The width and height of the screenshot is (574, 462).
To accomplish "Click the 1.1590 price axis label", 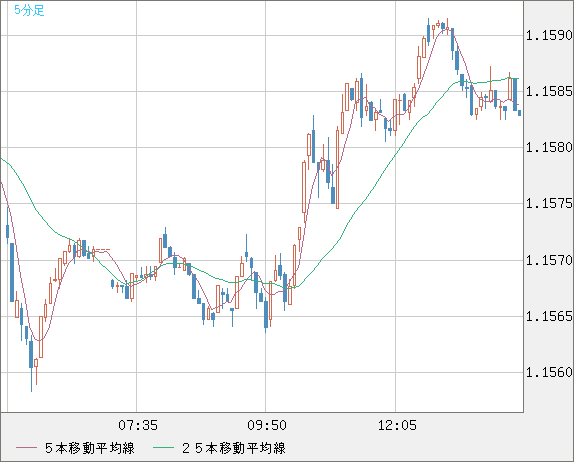I will coord(549,36).
